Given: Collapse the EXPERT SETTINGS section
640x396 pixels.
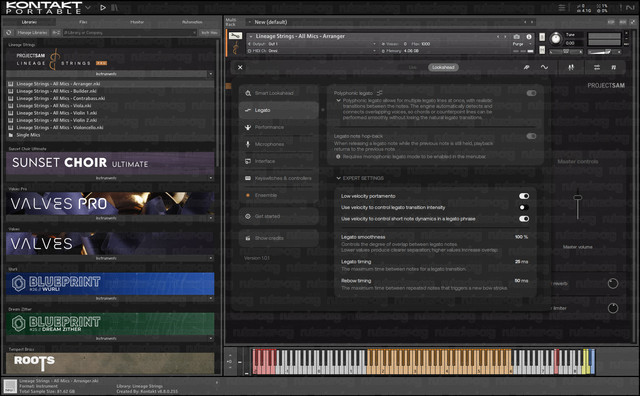Looking at the screenshot, I should 338,178.
